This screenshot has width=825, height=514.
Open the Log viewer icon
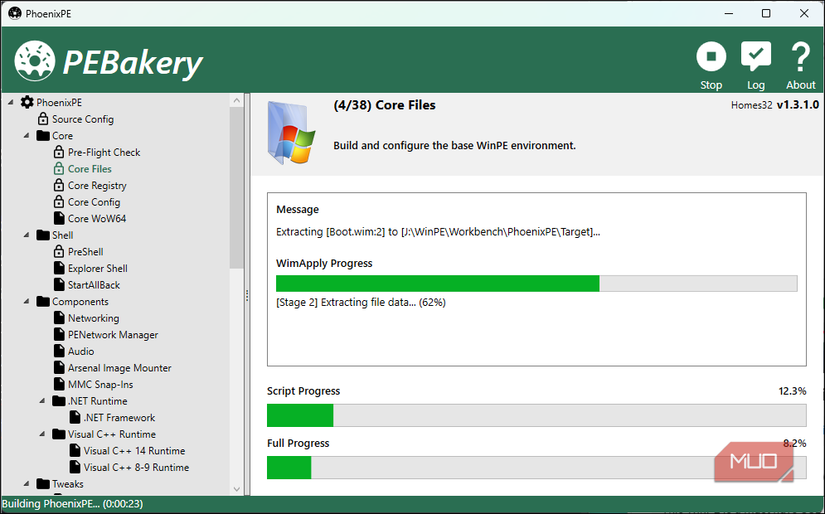[x=756, y=56]
